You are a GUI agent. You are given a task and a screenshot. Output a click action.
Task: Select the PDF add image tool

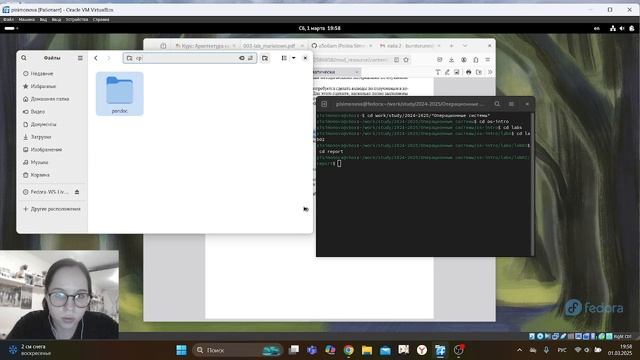point(457,72)
